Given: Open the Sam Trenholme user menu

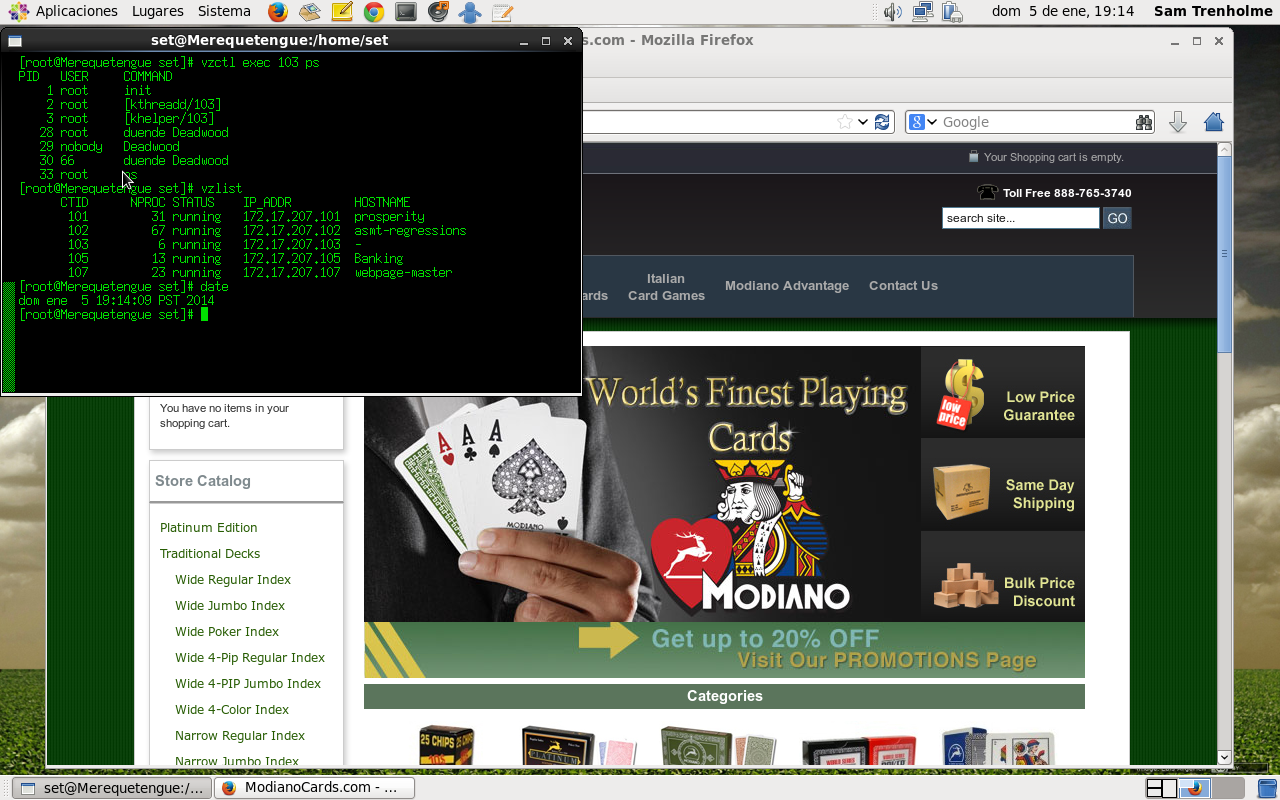Looking at the screenshot, I should point(1211,11).
